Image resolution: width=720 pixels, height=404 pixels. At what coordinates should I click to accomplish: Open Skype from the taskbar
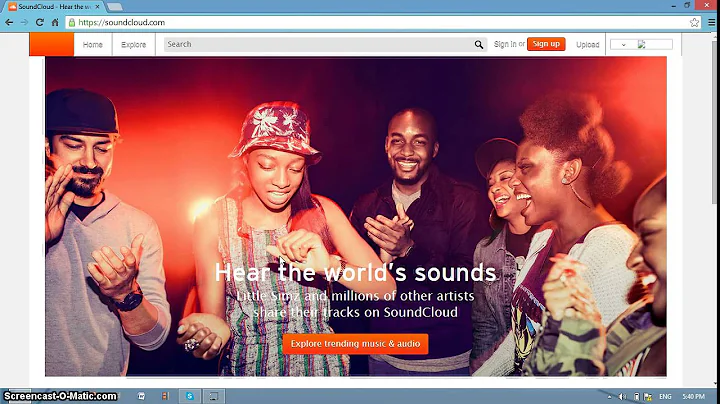190,396
